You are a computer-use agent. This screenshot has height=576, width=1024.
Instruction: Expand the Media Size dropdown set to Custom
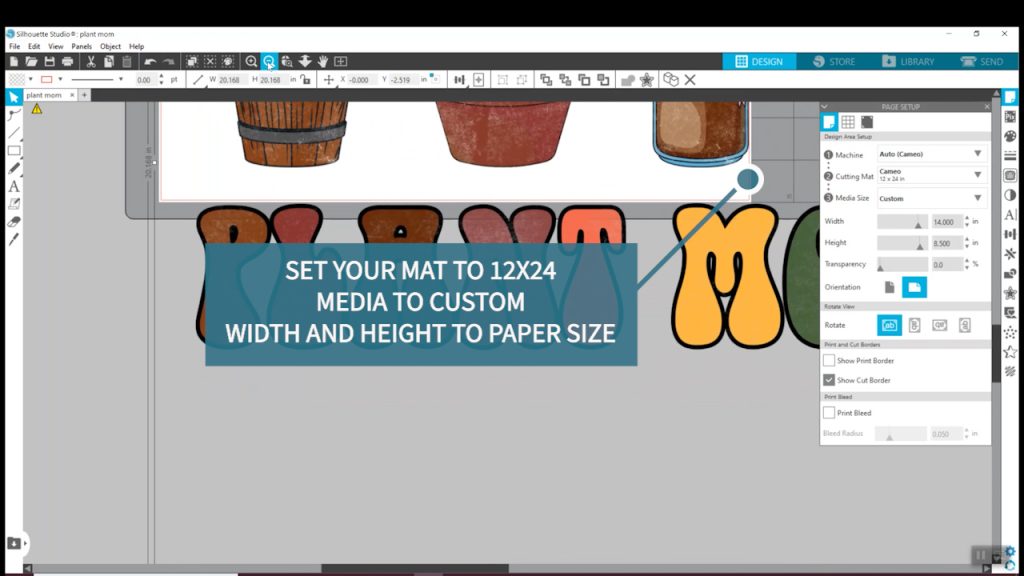(931, 197)
